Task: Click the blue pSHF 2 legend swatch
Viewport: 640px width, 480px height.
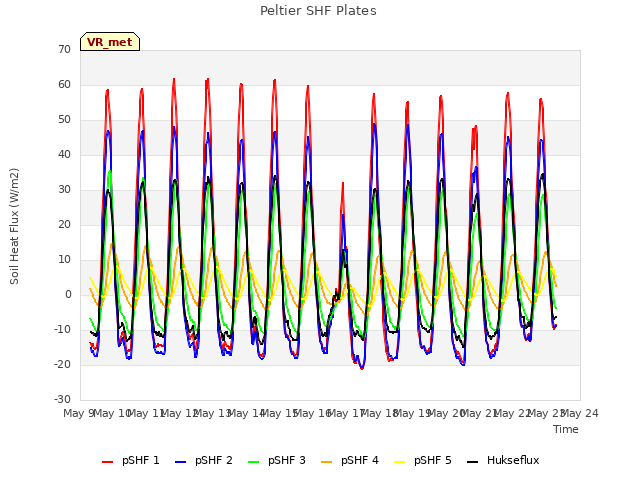Action: [x=180, y=462]
